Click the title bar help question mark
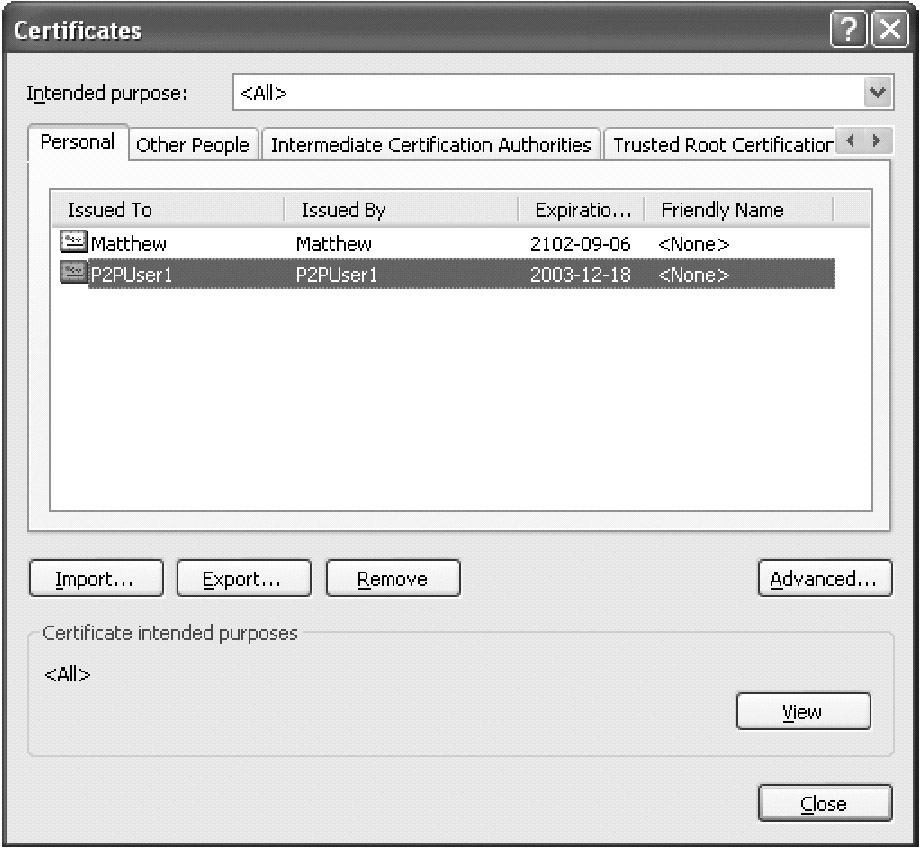The height and width of the screenshot is (848, 921). (846, 31)
